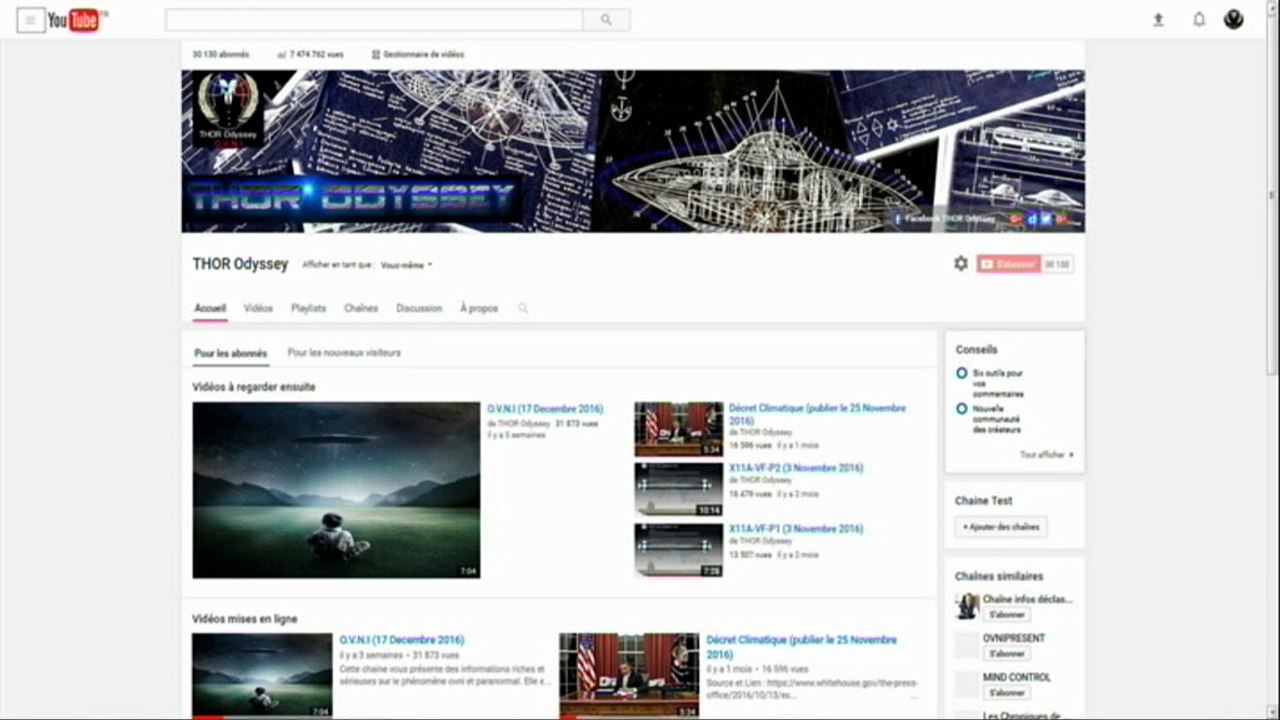Open the Discussion tab
Image resolution: width=1280 pixels, height=720 pixels.
click(419, 309)
